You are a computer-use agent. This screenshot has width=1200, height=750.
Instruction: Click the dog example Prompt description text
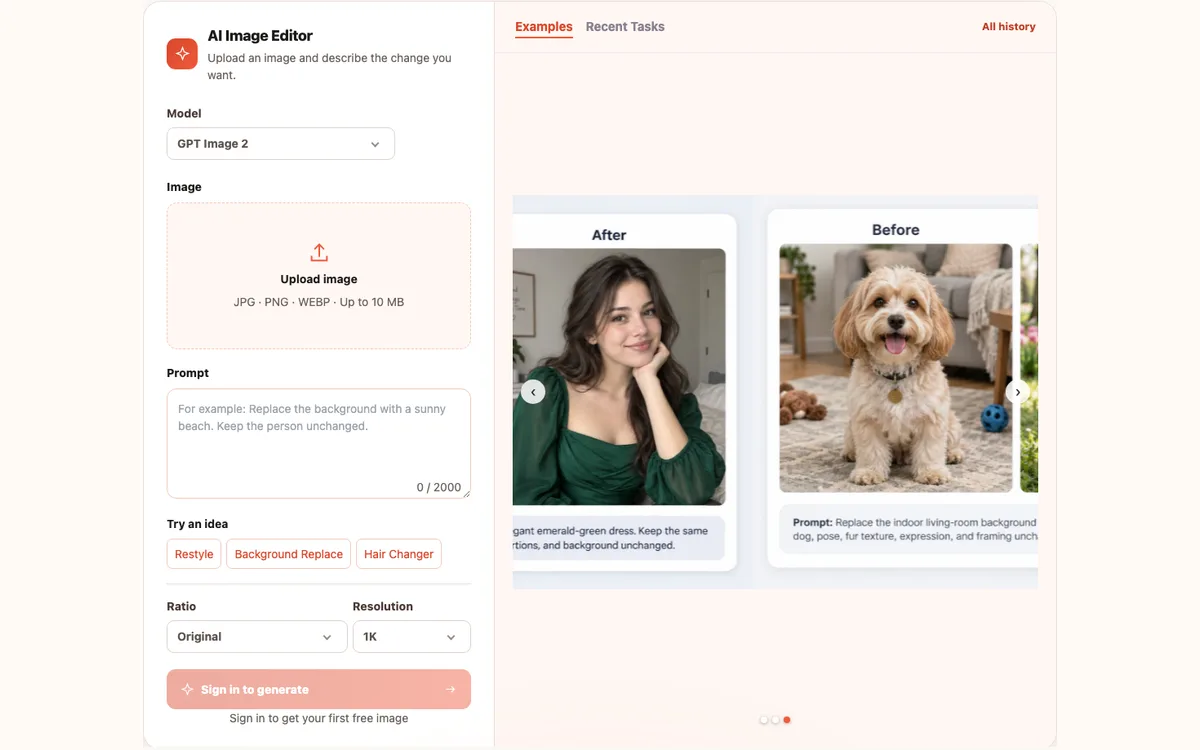coord(915,529)
